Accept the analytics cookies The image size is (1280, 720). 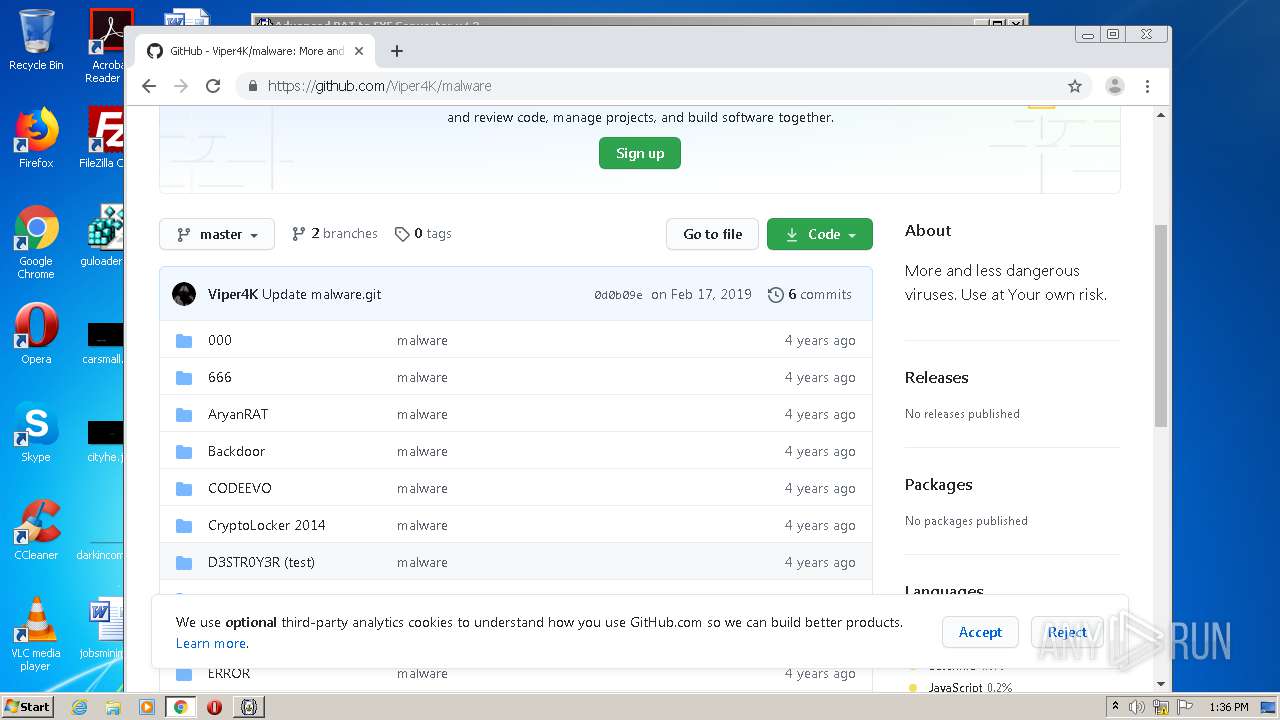click(x=980, y=632)
